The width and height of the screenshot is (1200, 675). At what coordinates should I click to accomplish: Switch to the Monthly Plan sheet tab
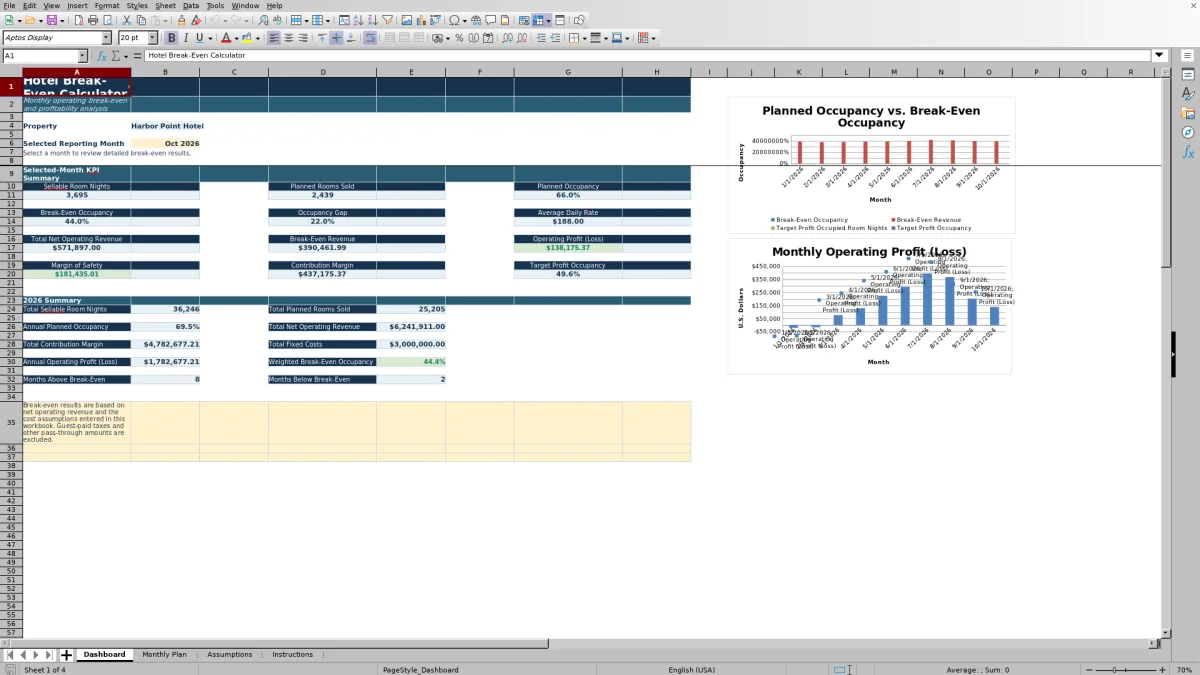click(x=164, y=655)
